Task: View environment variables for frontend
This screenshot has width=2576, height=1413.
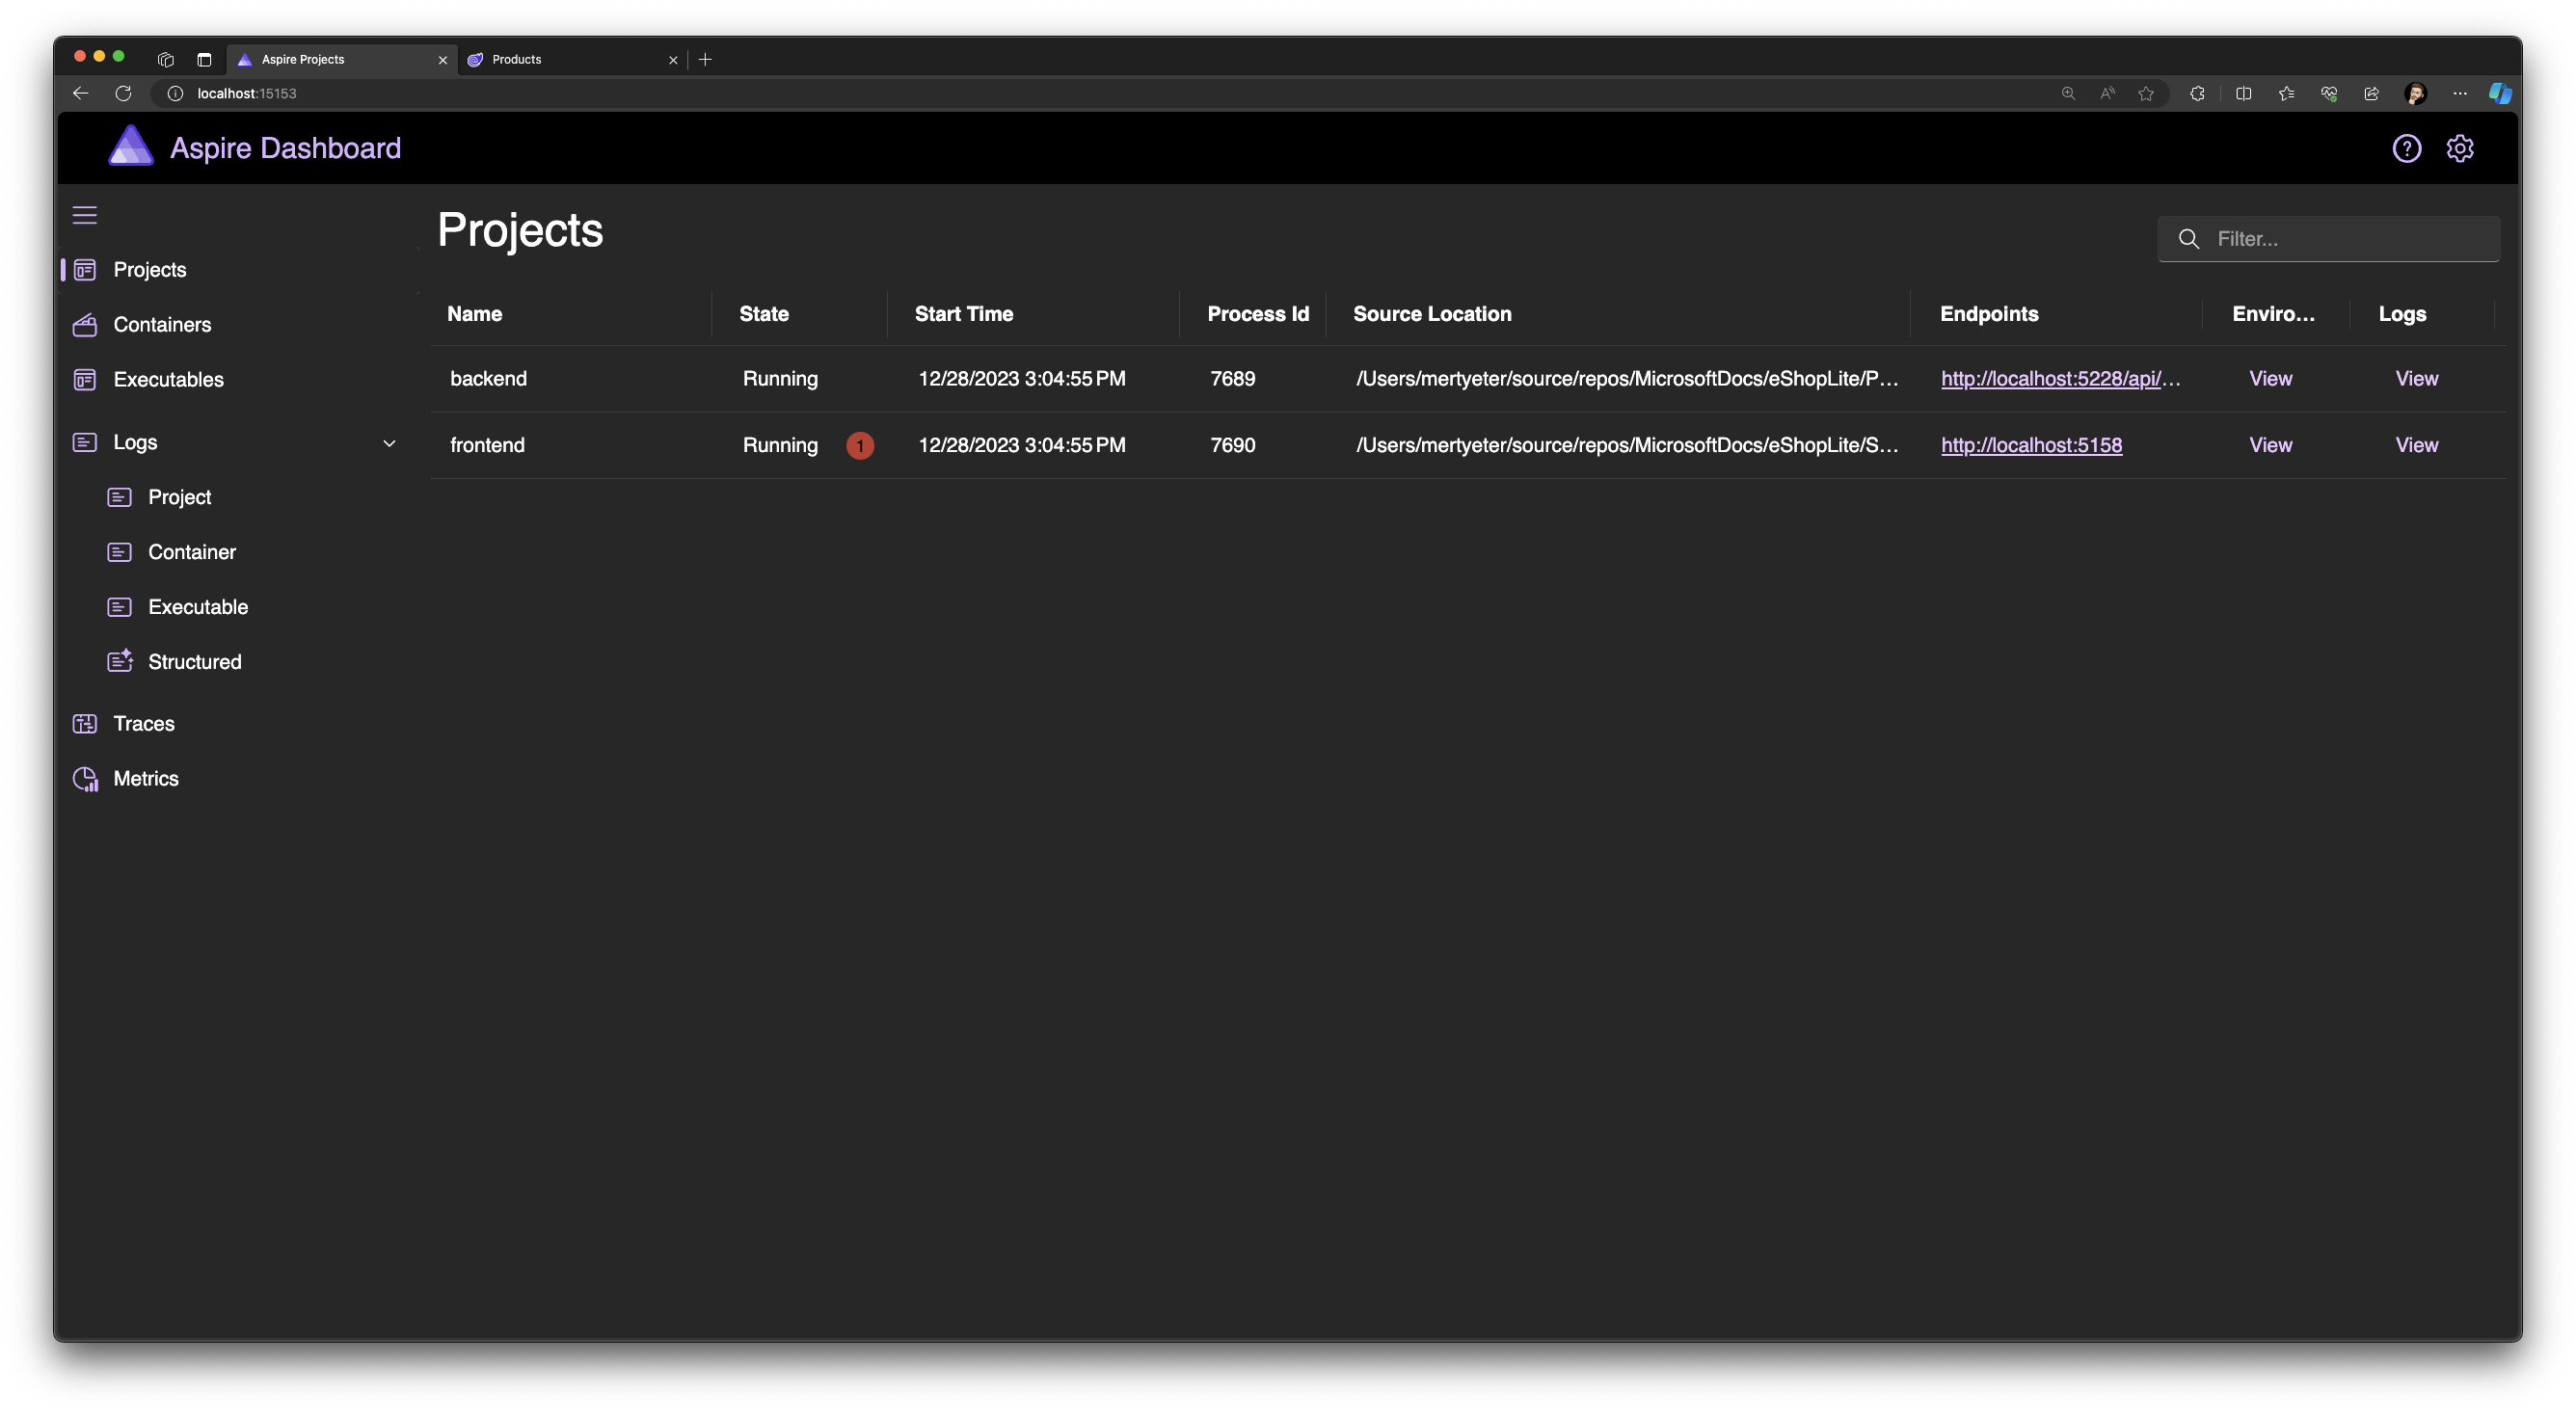Action: [x=2270, y=445]
